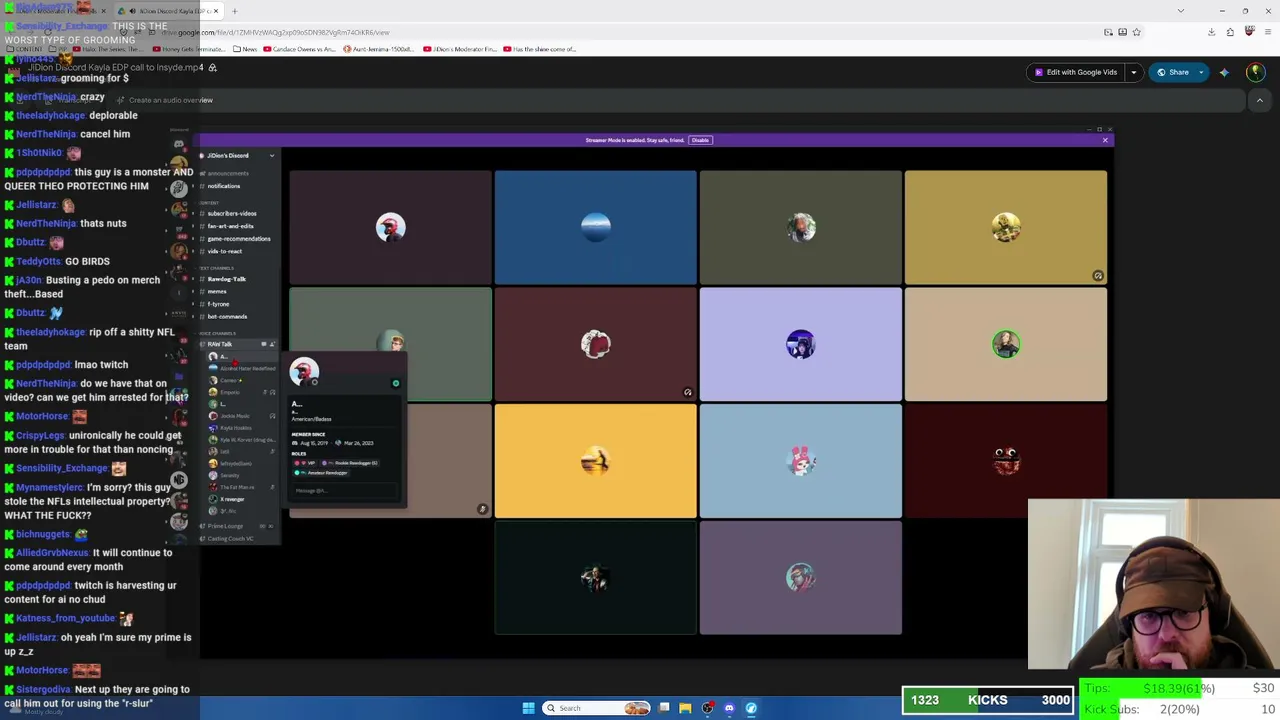Screen dimensions: 1280x720
Task: Select the tan tile with green-ringed avatar
Action: tap(1005, 344)
